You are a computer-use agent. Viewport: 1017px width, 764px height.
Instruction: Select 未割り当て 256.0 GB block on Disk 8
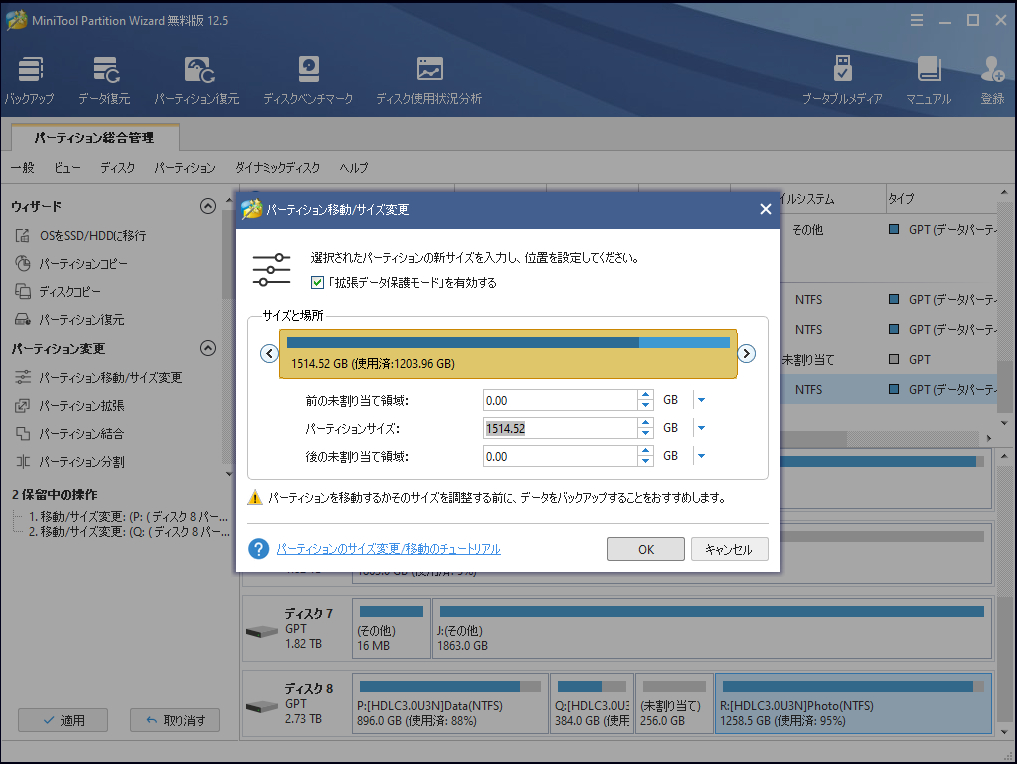click(x=674, y=704)
